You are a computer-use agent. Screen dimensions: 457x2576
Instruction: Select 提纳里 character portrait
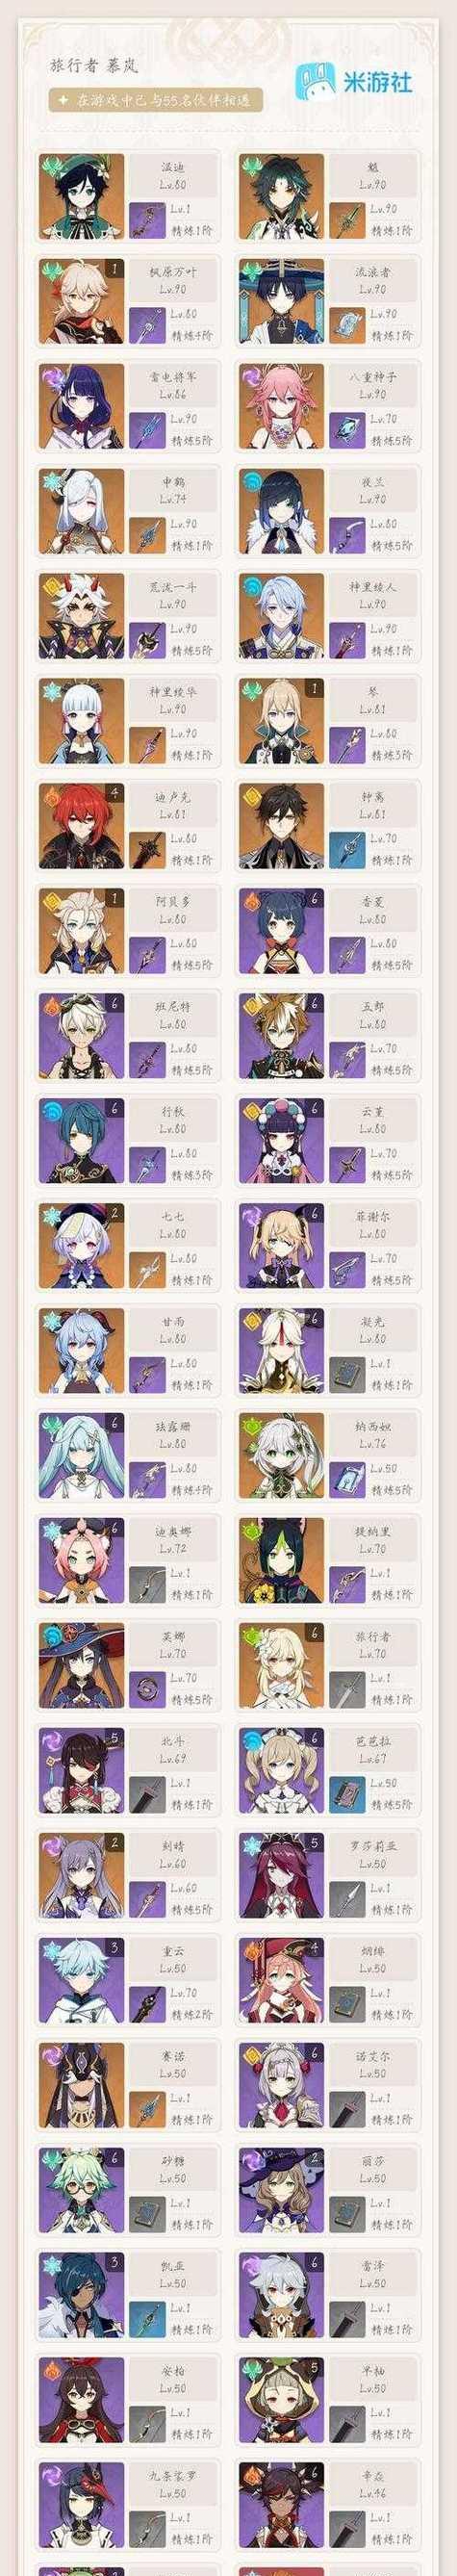(282, 1561)
